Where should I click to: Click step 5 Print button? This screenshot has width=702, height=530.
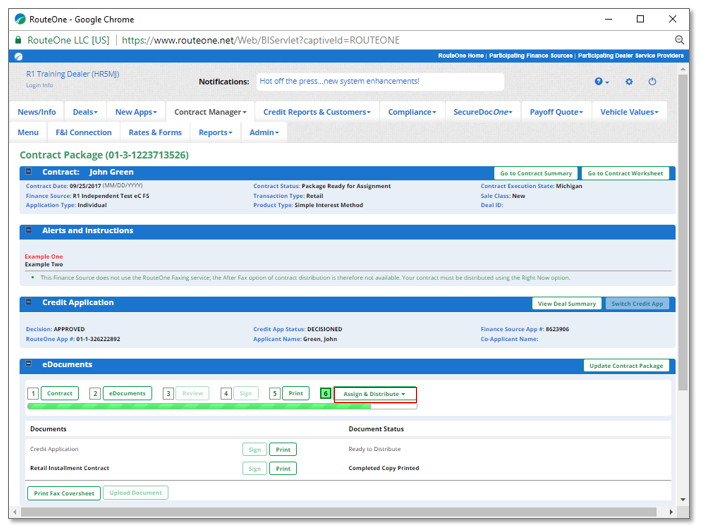click(x=295, y=393)
